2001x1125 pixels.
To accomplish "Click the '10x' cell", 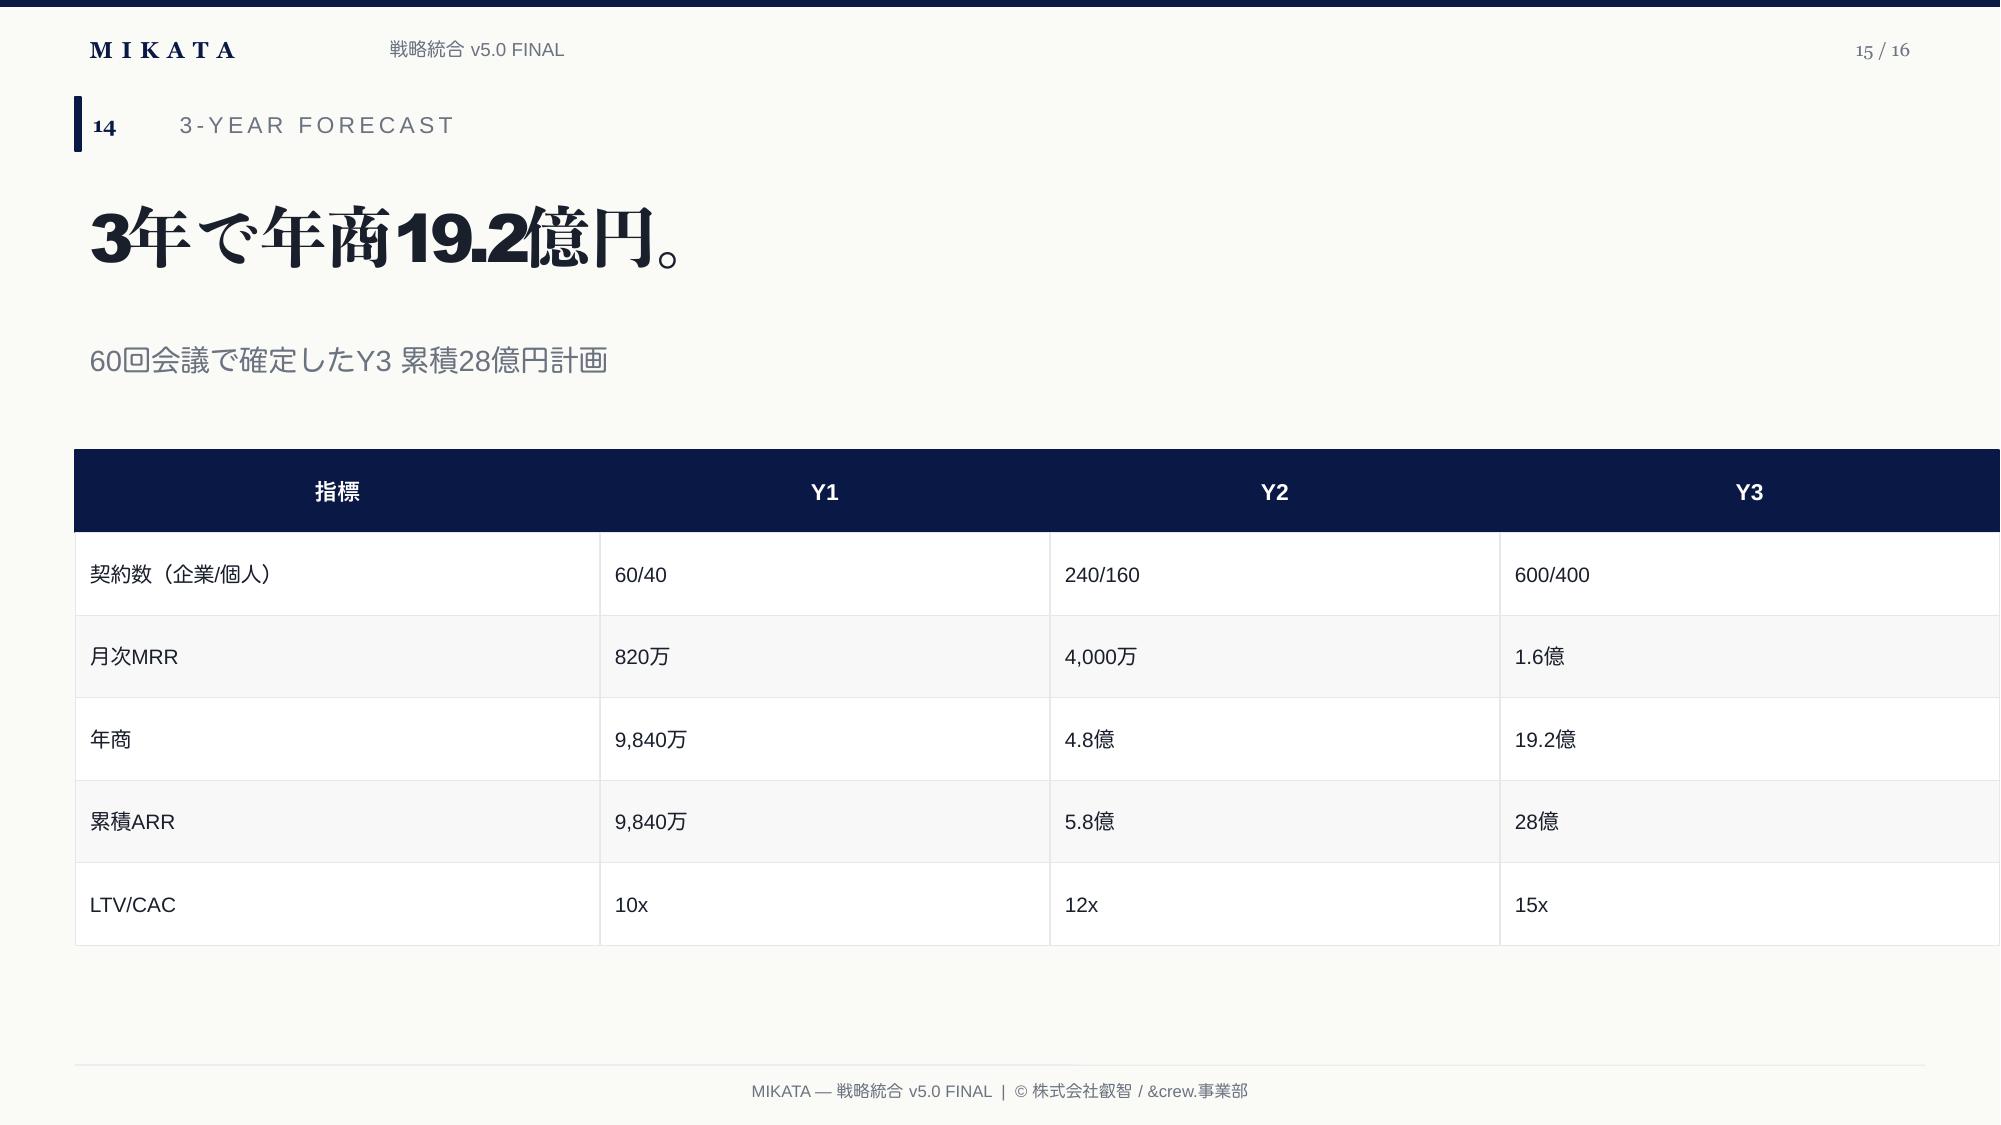I will coord(825,904).
